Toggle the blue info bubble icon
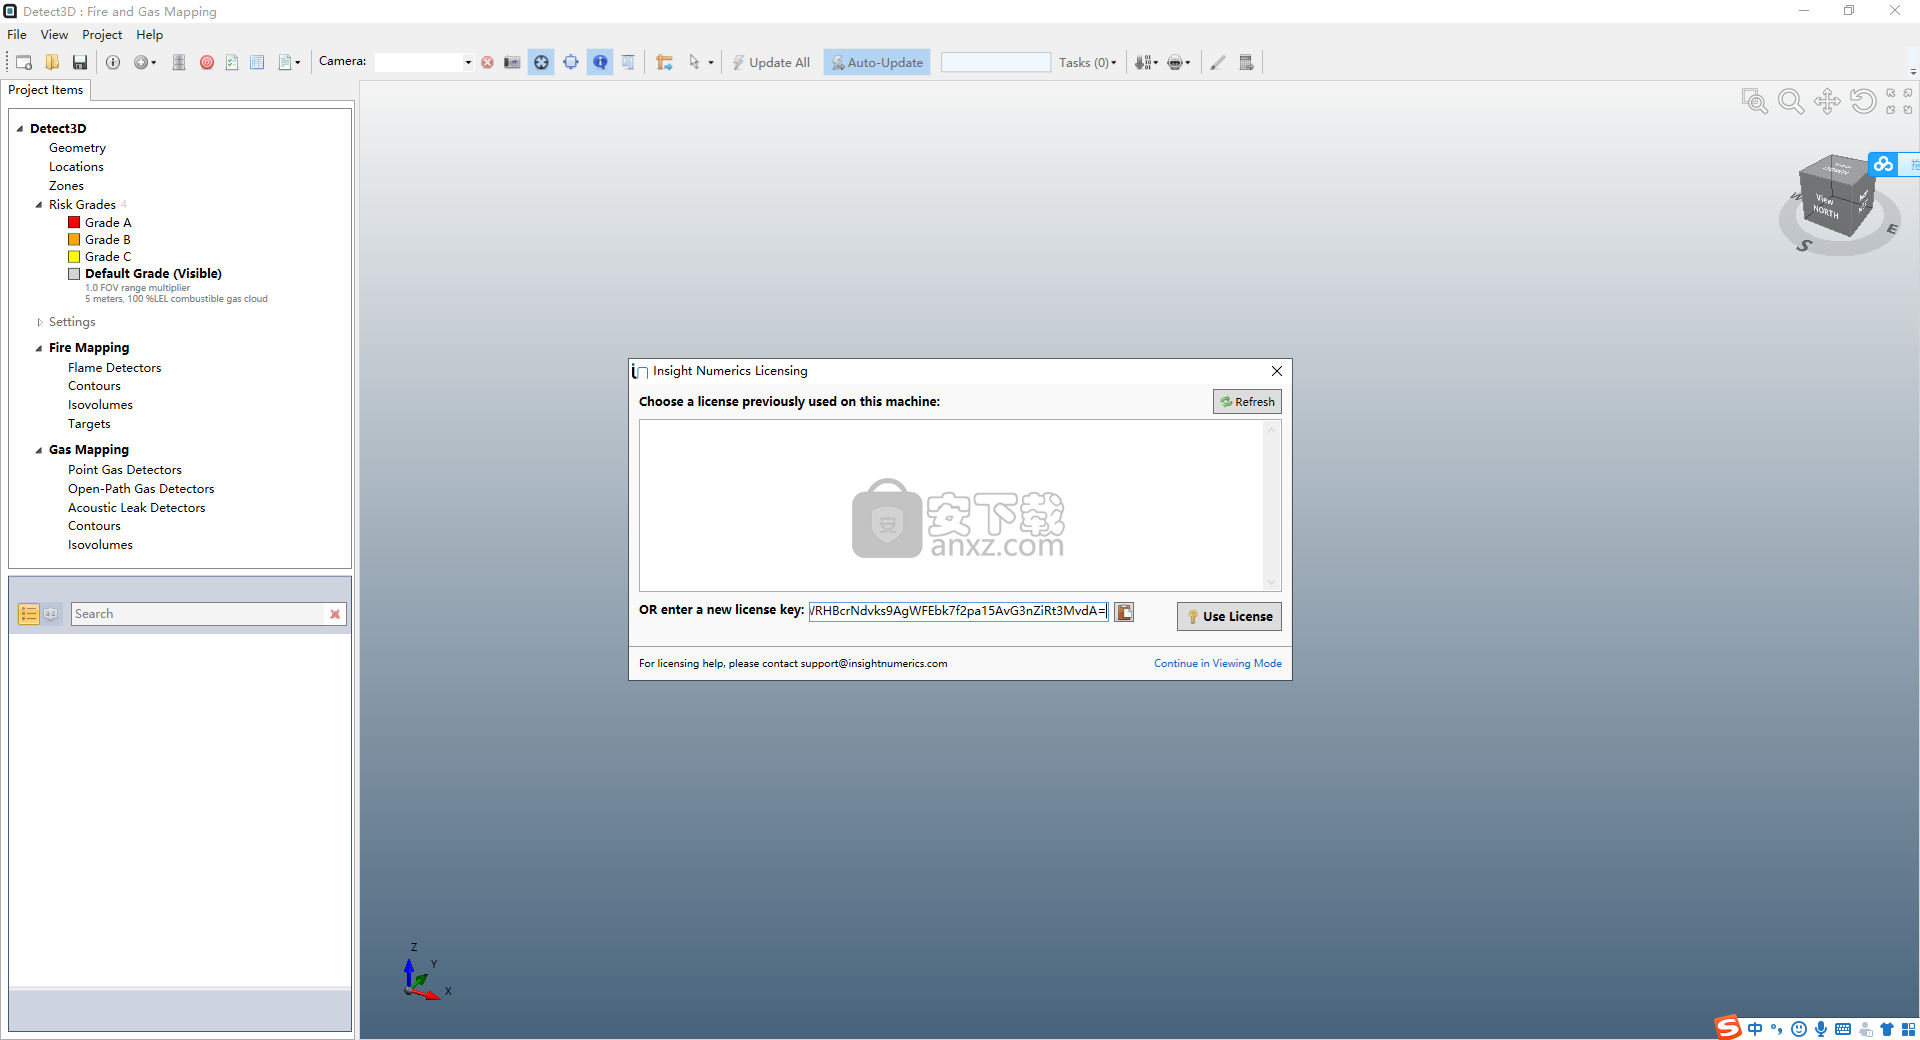Viewport: 1920px width, 1040px height. coord(600,62)
